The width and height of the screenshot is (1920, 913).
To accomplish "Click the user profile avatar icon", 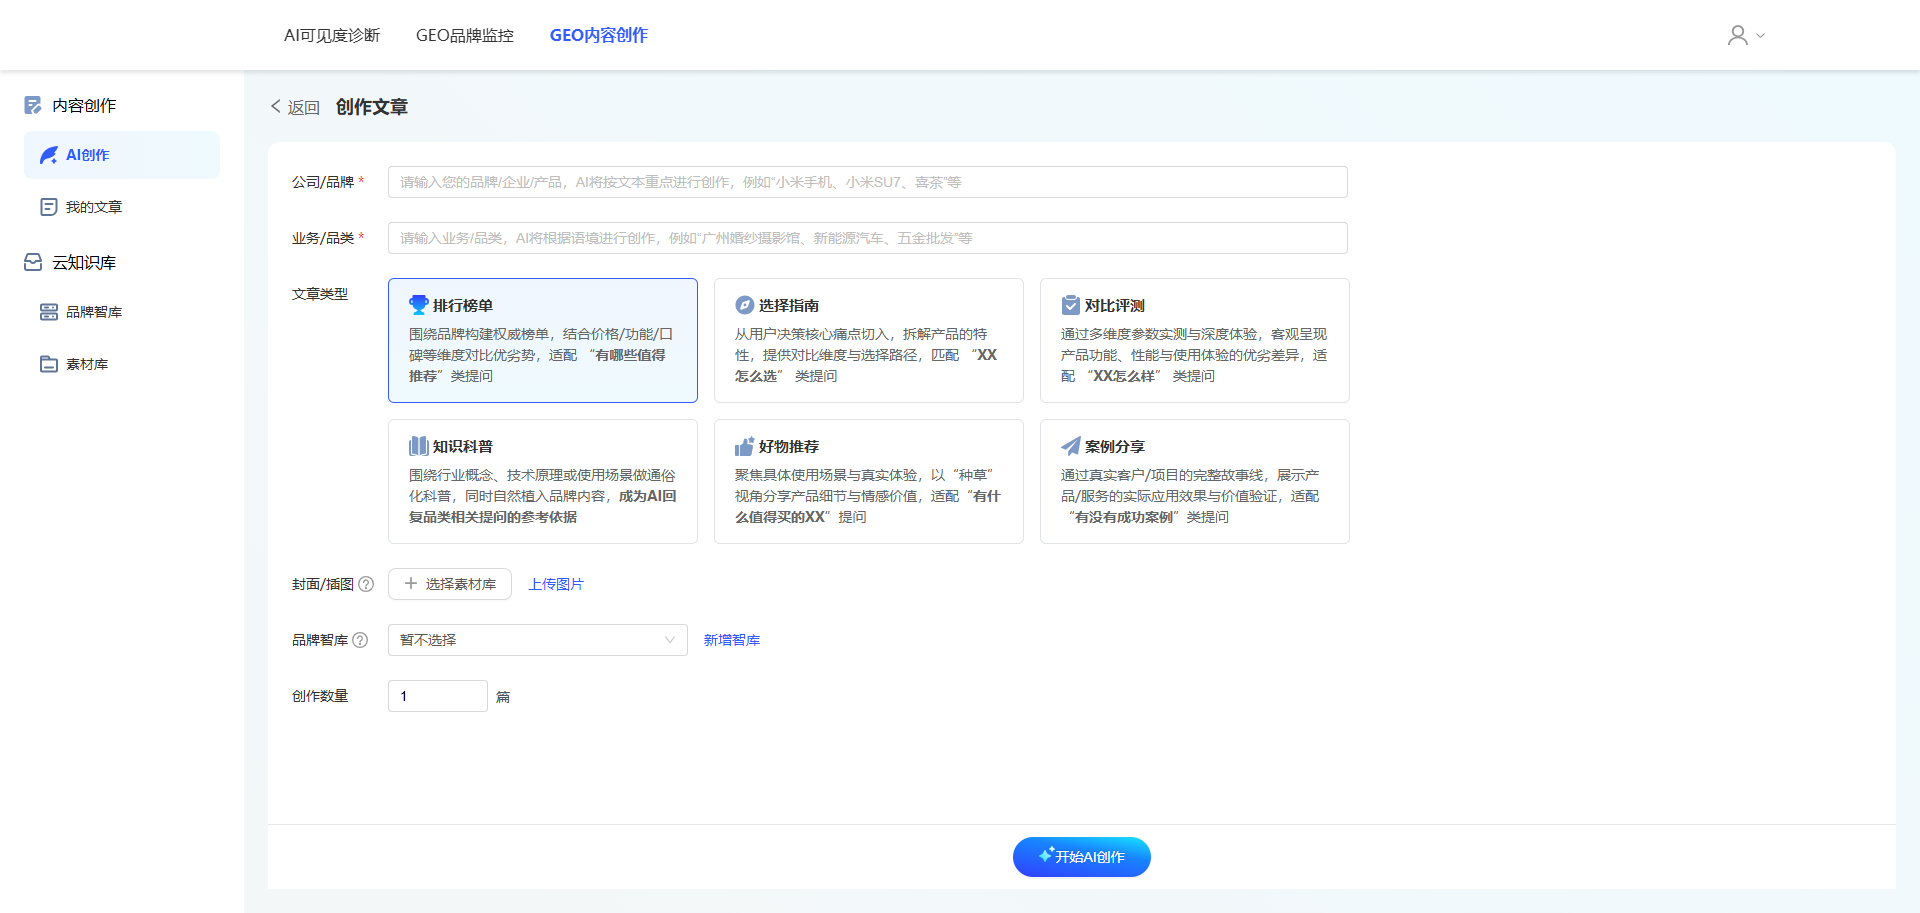I will coord(1737,35).
